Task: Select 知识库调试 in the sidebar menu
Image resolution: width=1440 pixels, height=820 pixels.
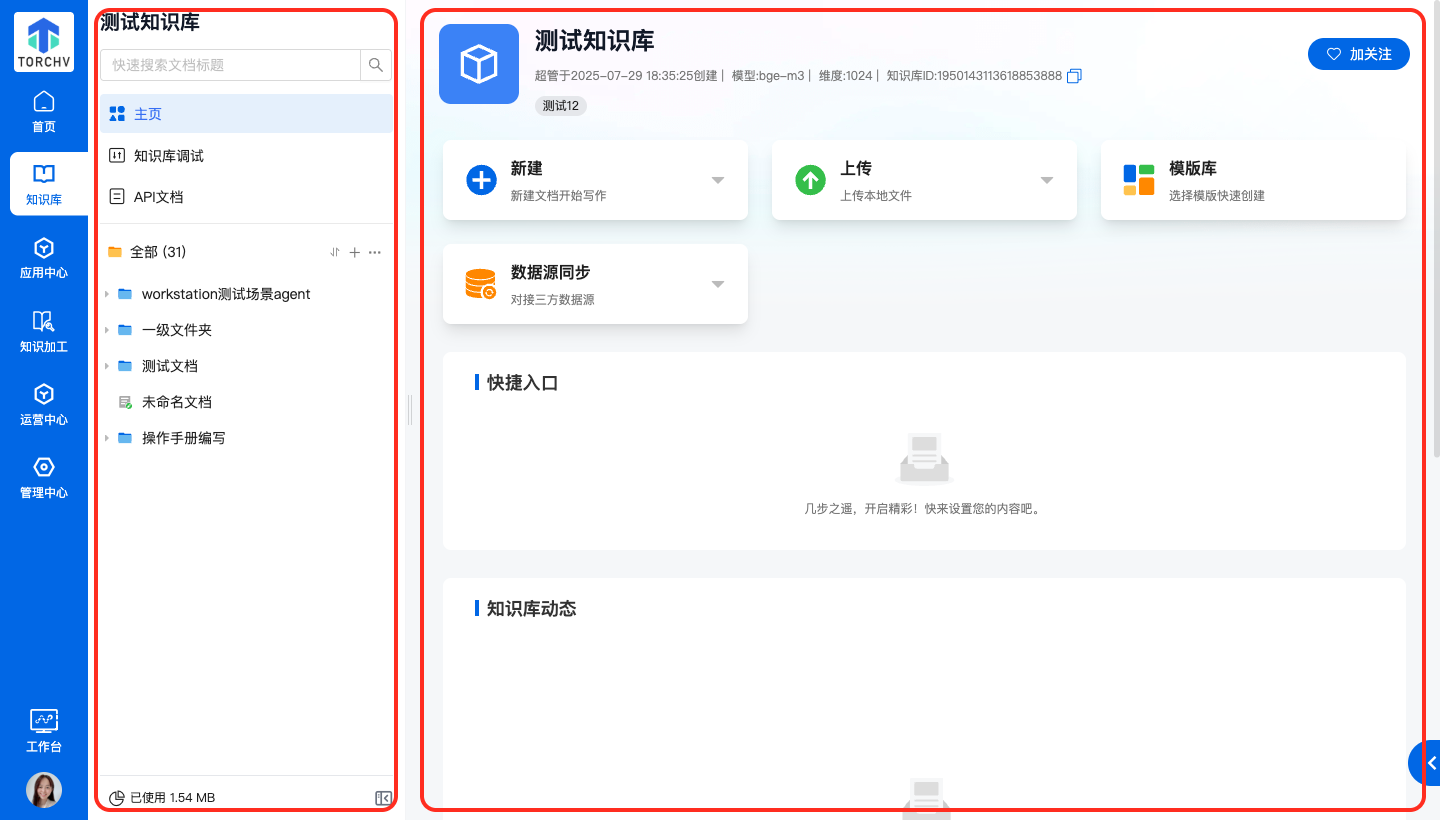Action: coord(168,156)
